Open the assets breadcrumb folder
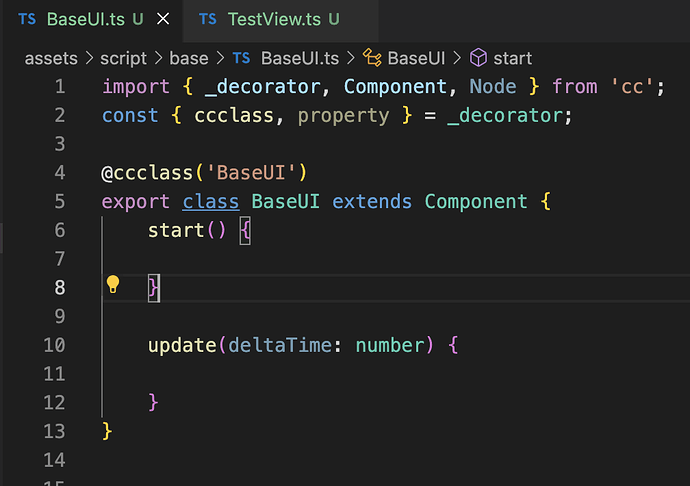Image resolution: width=690 pixels, height=486 pixels. [49, 58]
